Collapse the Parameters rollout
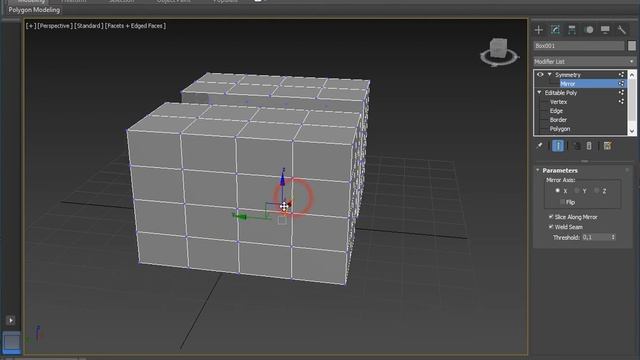This screenshot has width=640, height=360. click(x=538, y=170)
